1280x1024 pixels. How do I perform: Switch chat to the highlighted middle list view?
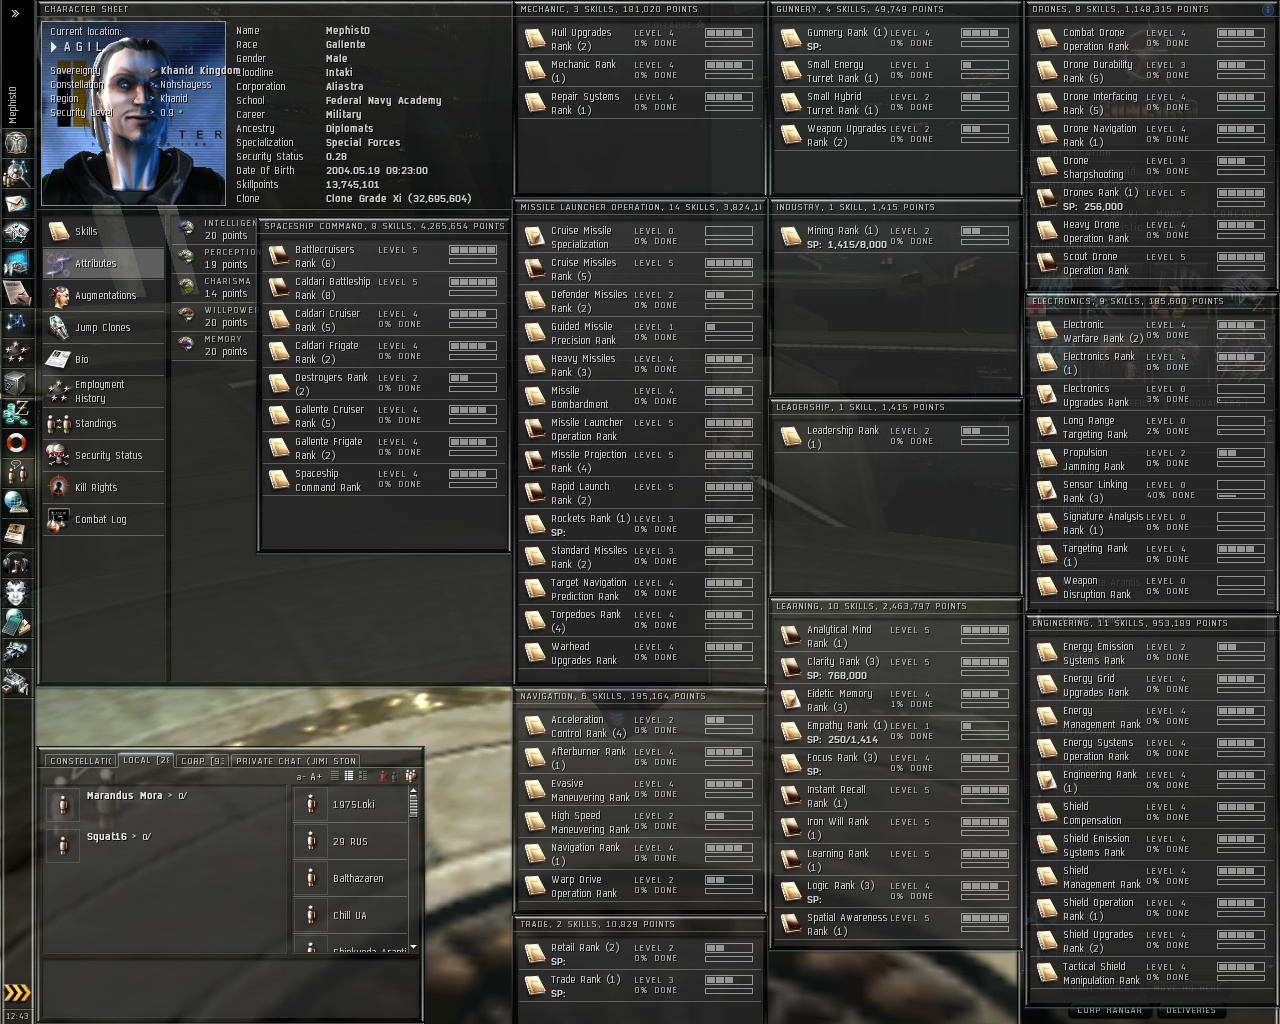tap(348, 776)
